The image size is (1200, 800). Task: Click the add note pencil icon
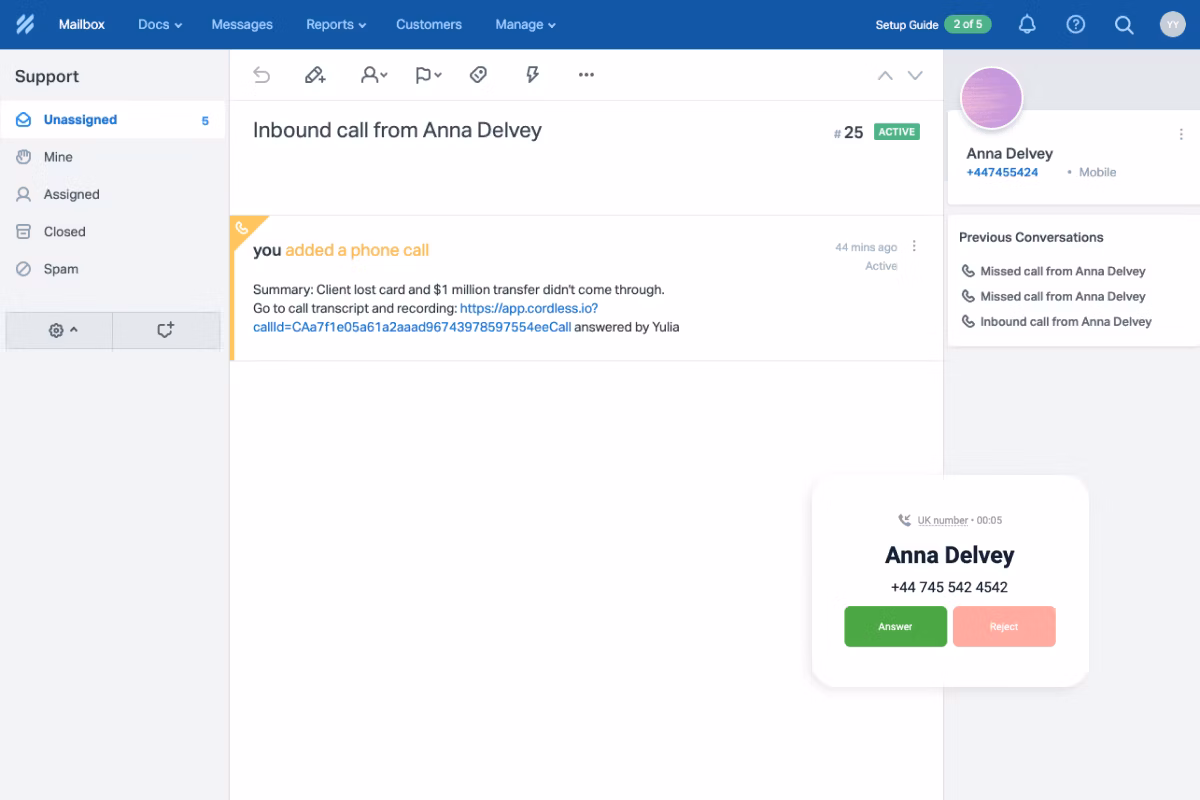coord(315,75)
